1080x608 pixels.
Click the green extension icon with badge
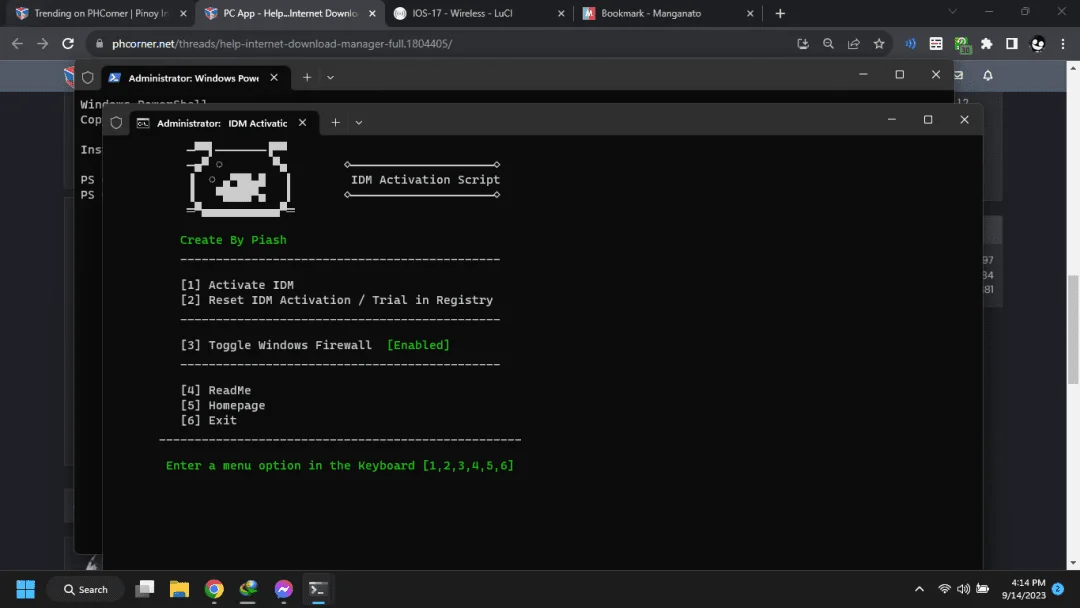tap(962, 45)
